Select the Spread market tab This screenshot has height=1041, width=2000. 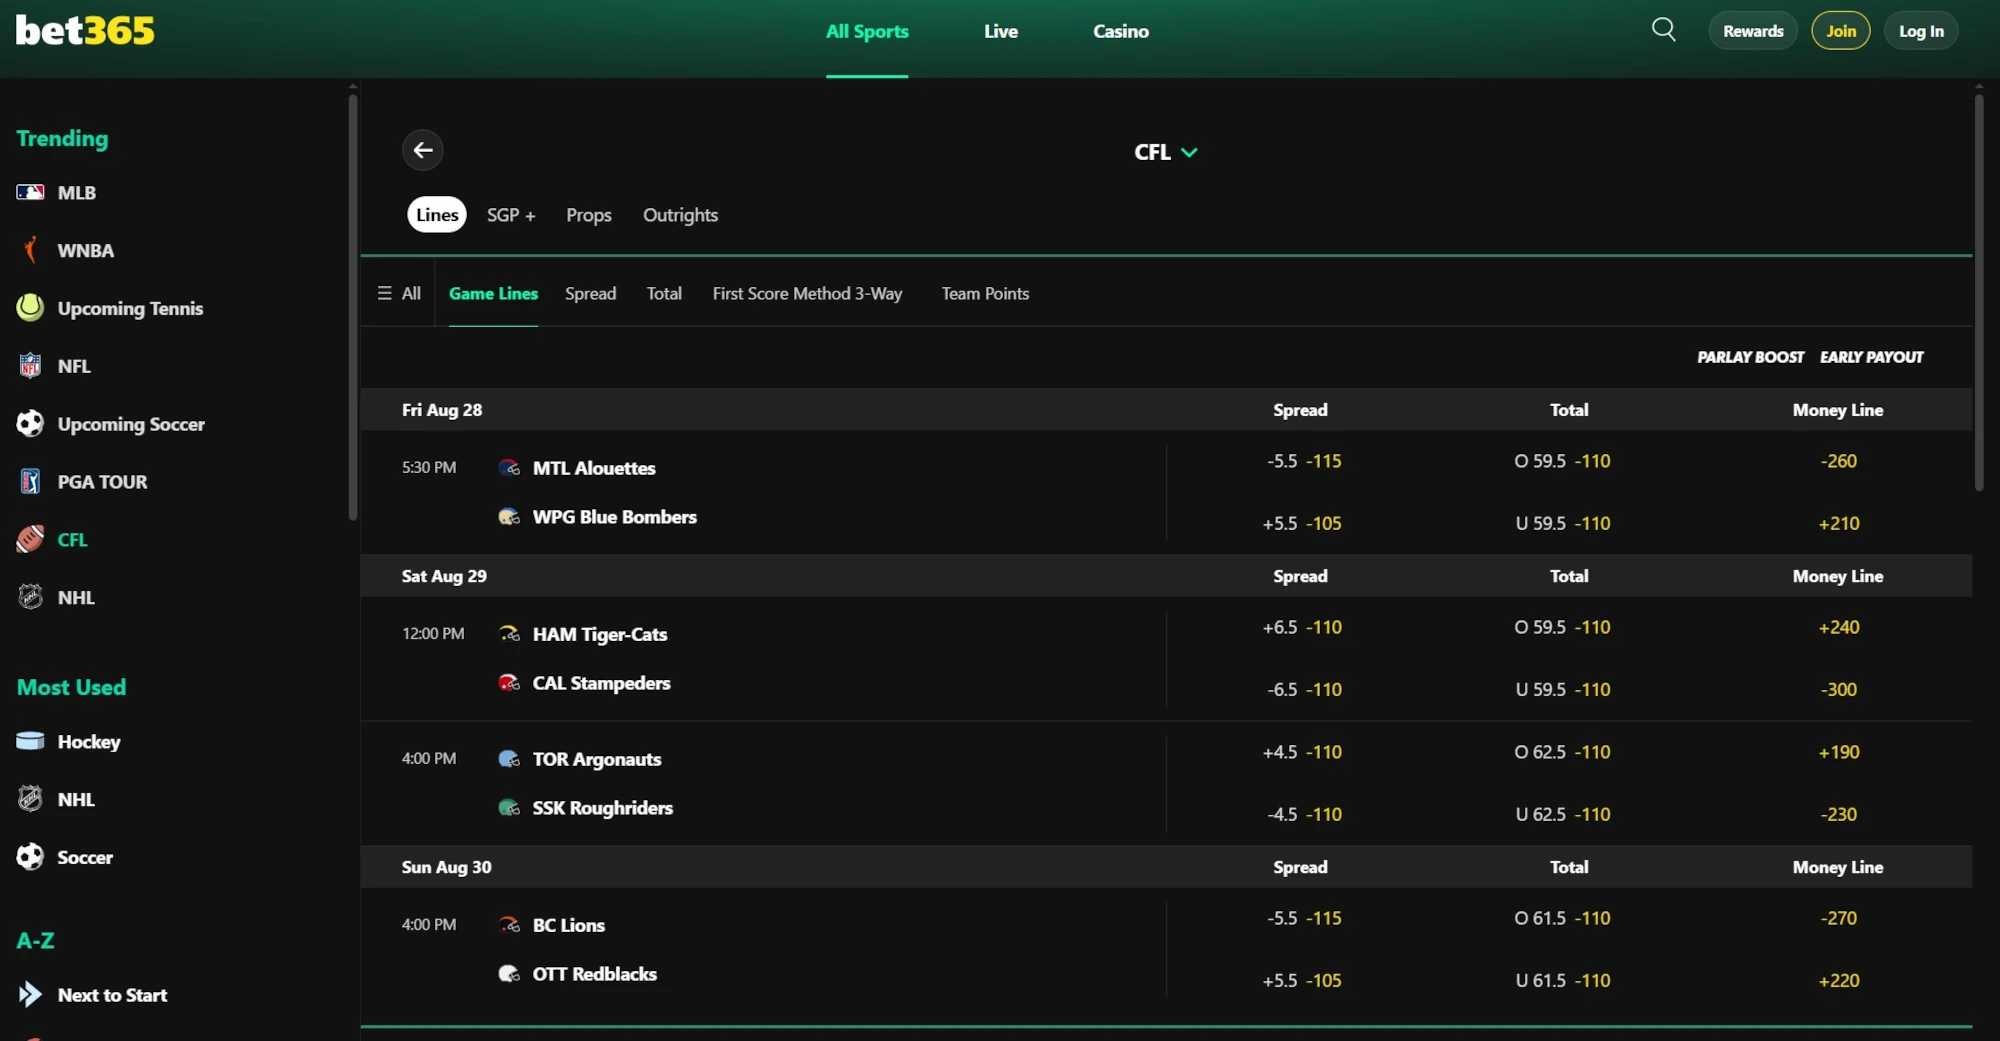tap(590, 293)
